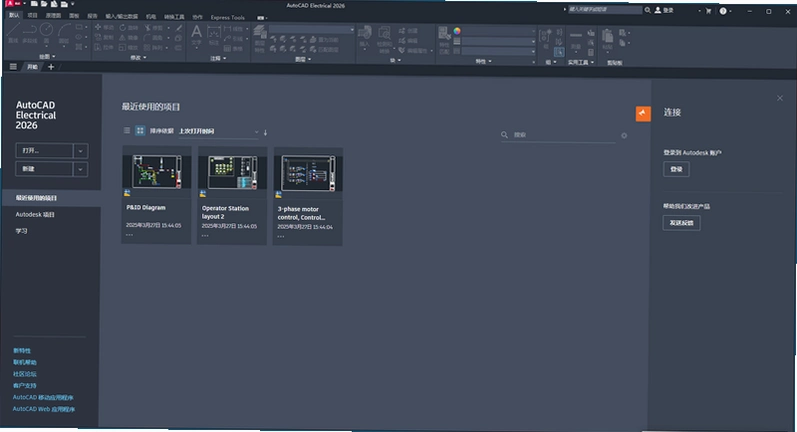Click the Open folder icon in quick access toolbar
Viewport: 797px width, 432px height.
click(x=44, y=4)
